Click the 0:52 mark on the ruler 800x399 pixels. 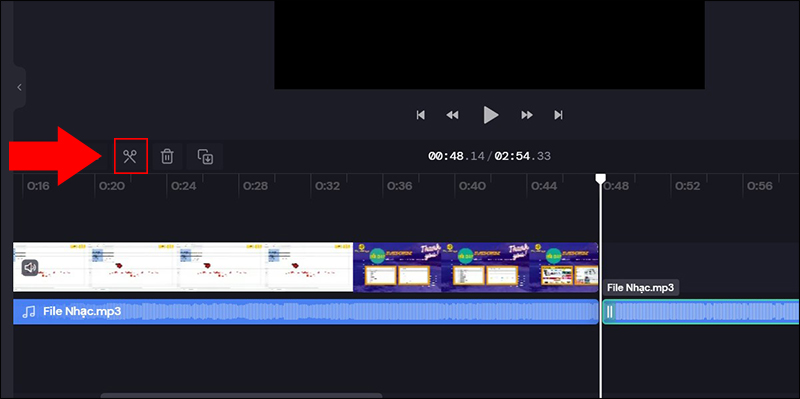coord(688,186)
